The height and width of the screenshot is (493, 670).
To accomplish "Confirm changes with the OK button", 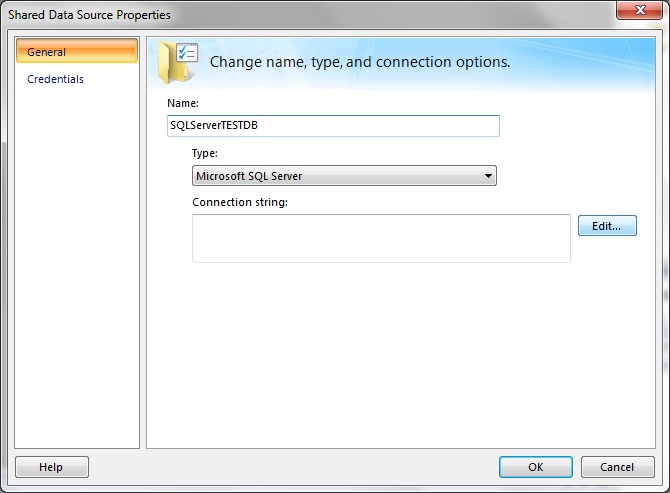I will pyautogui.click(x=536, y=467).
